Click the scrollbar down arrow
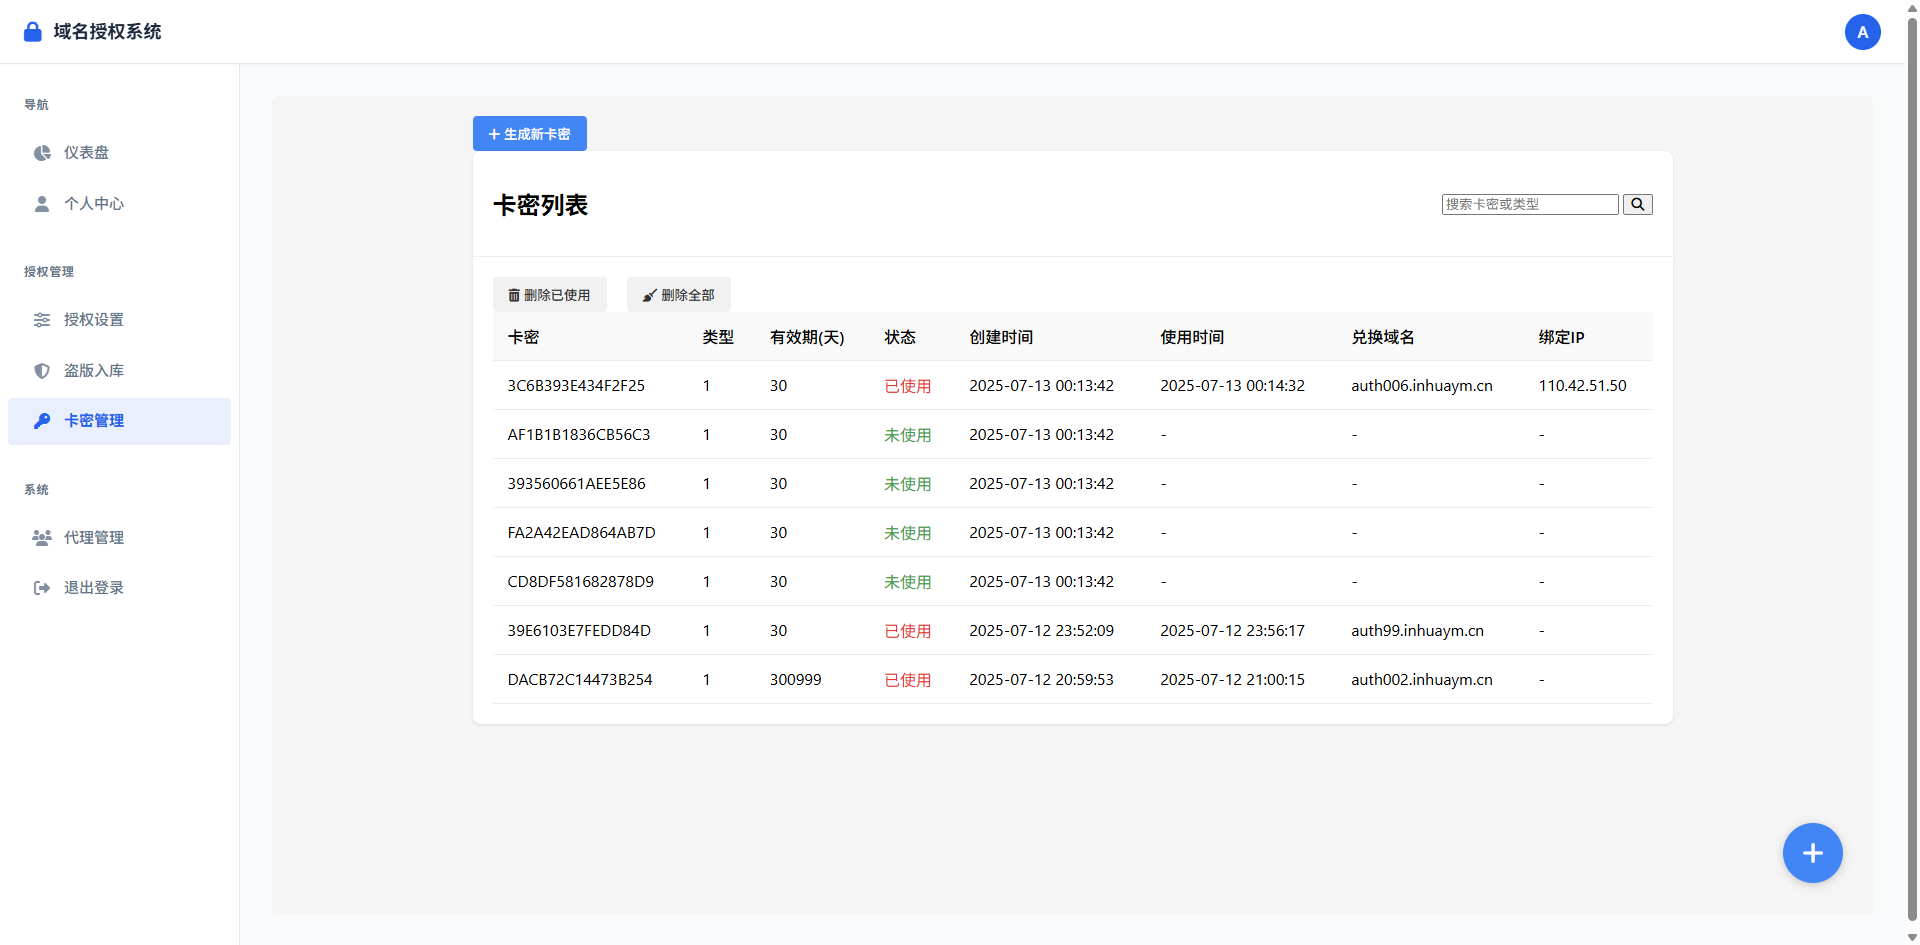1920x945 pixels. 1912,937
